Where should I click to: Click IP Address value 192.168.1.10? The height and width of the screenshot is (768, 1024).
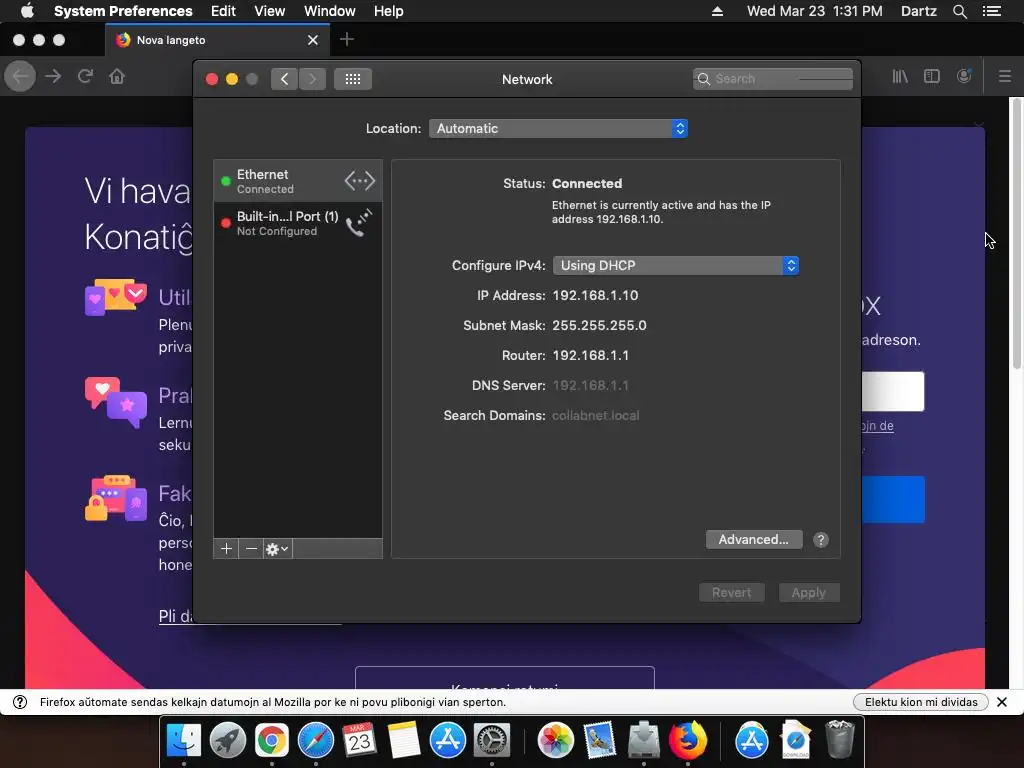pyautogui.click(x=595, y=295)
